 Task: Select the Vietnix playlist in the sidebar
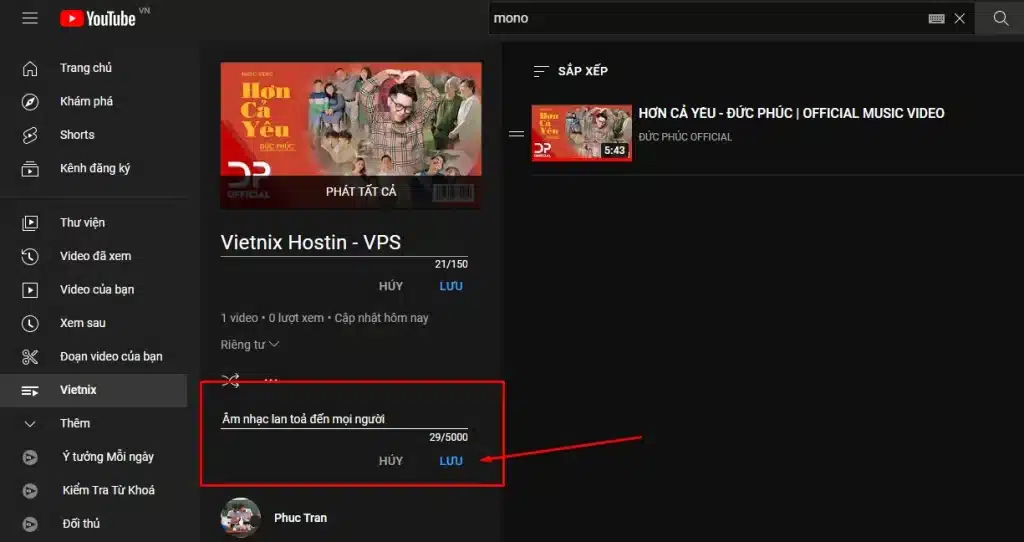click(x=93, y=390)
